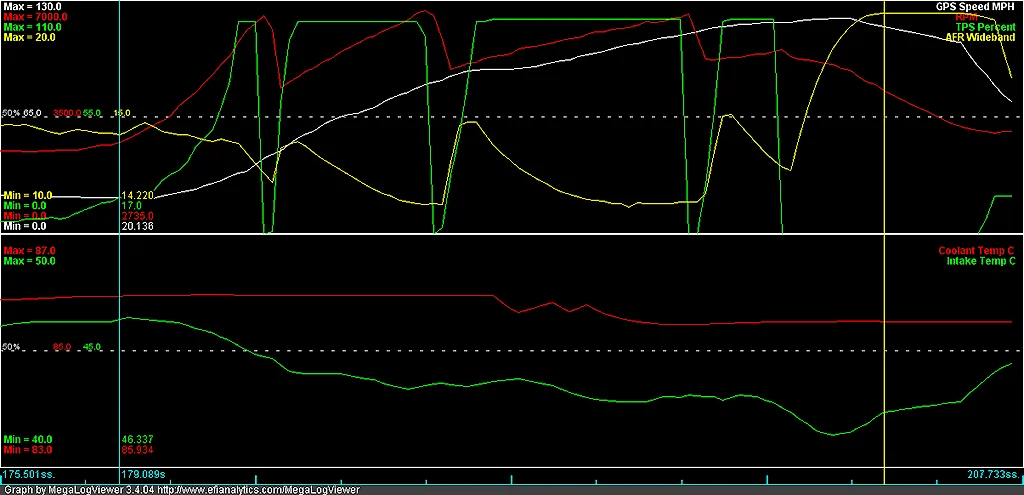Click the 207.733s end time label

coord(993,475)
